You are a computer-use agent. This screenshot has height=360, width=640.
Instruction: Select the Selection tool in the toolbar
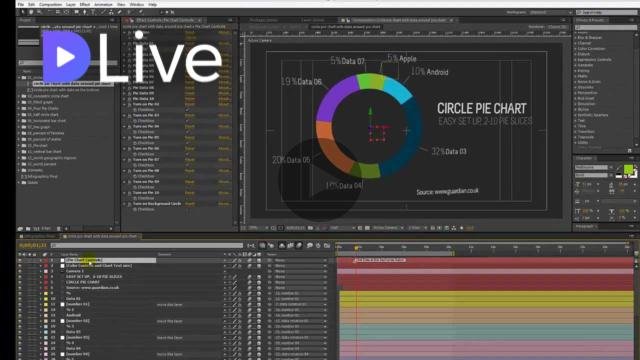22,12
